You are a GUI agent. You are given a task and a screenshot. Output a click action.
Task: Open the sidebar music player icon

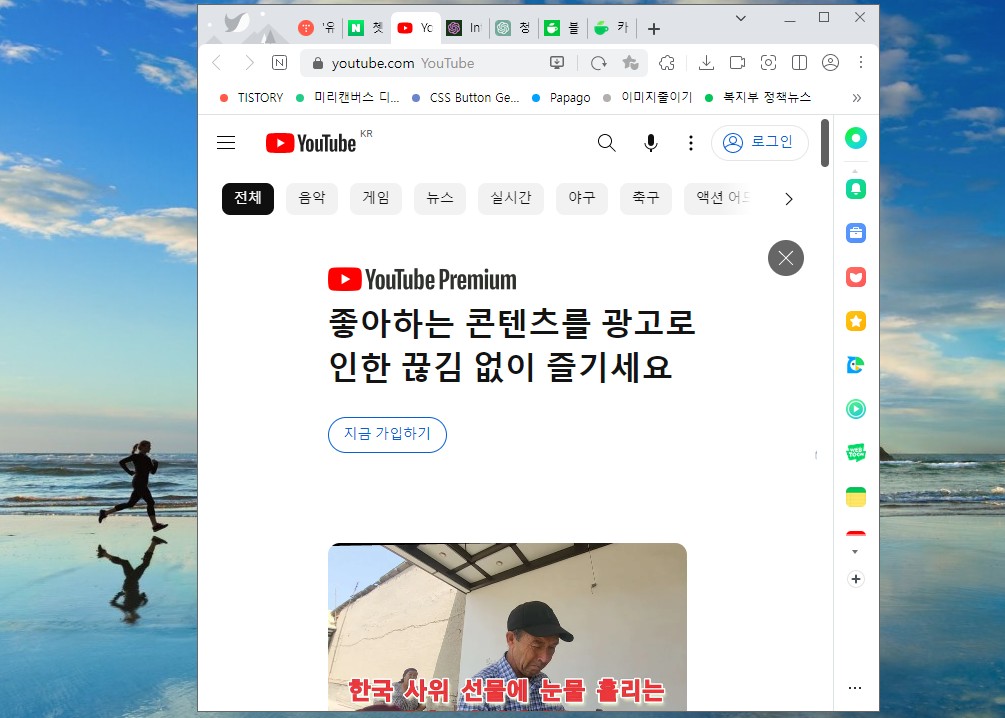(856, 408)
